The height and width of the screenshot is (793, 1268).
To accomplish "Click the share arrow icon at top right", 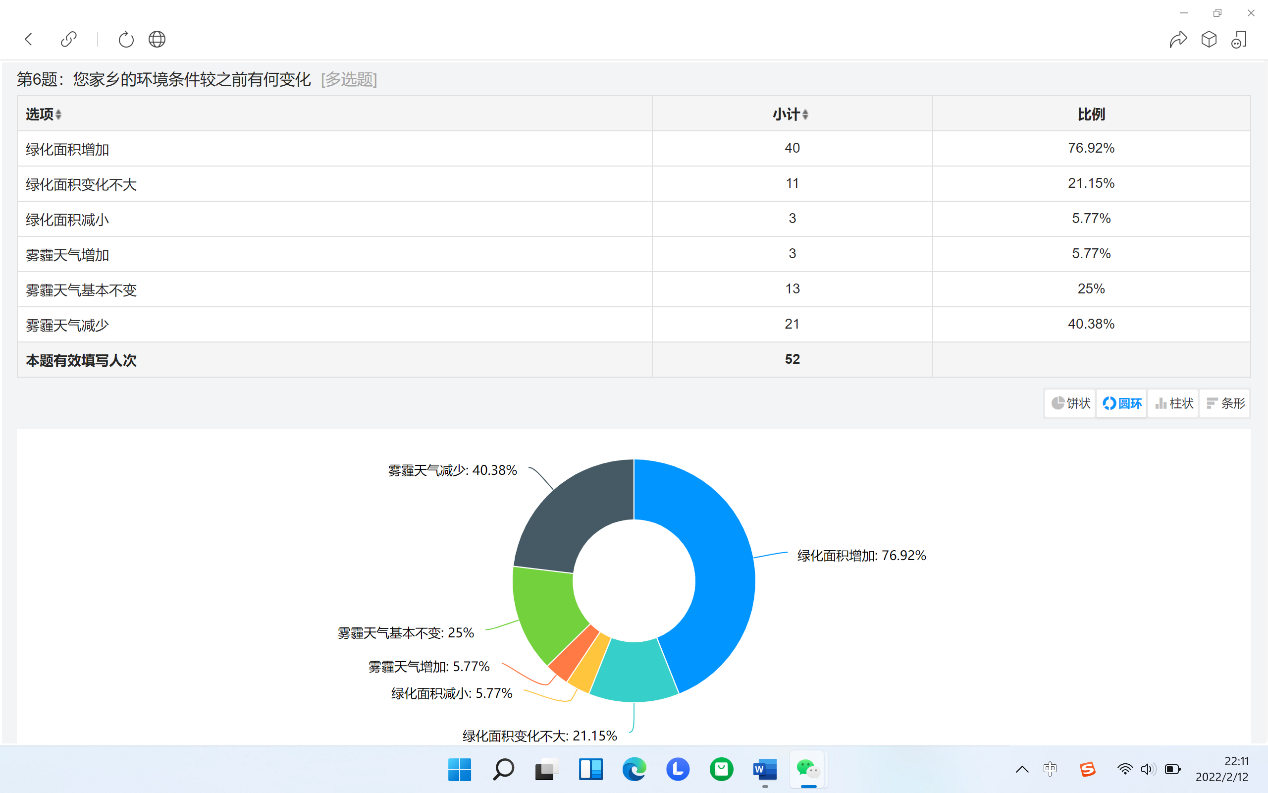I will pos(1178,39).
